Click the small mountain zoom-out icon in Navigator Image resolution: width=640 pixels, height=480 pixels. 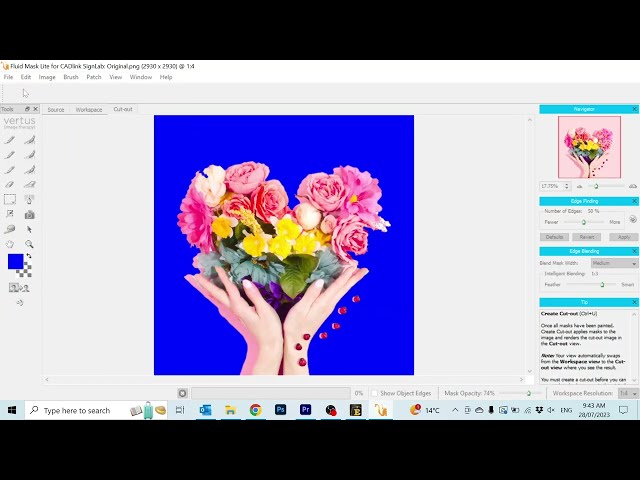pyautogui.click(x=579, y=186)
